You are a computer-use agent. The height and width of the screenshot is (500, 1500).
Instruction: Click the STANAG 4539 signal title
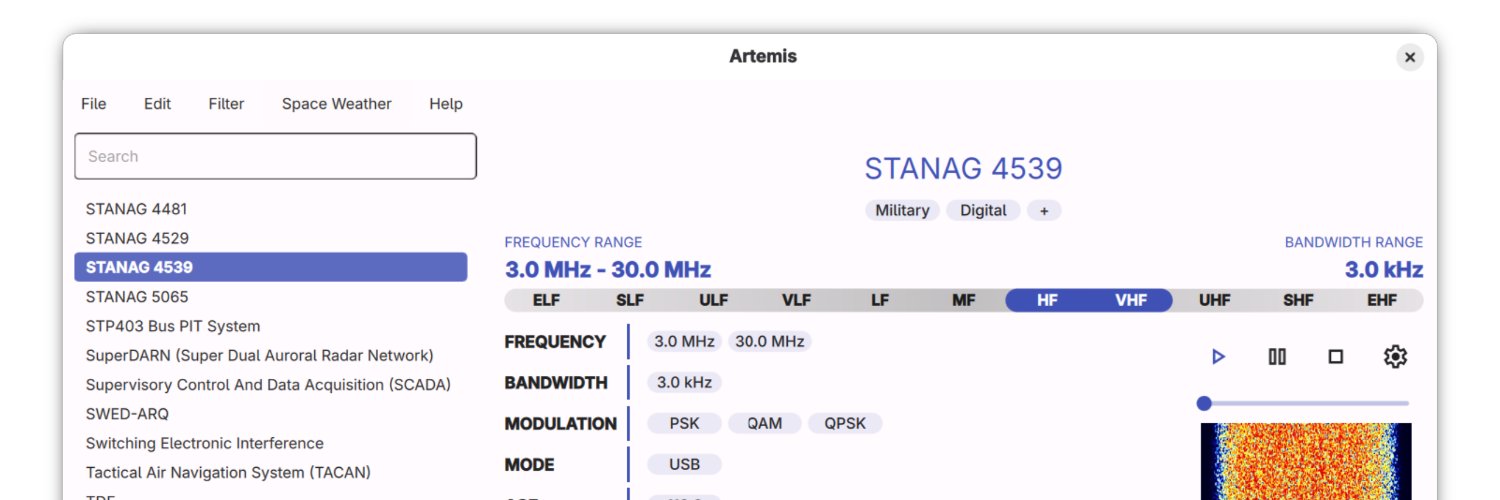(x=963, y=168)
